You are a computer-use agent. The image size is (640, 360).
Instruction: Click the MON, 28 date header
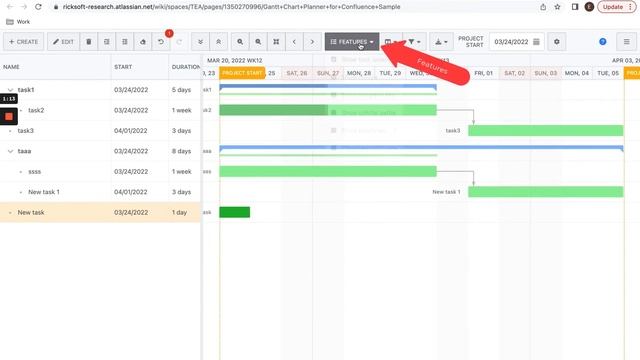click(x=359, y=73)
